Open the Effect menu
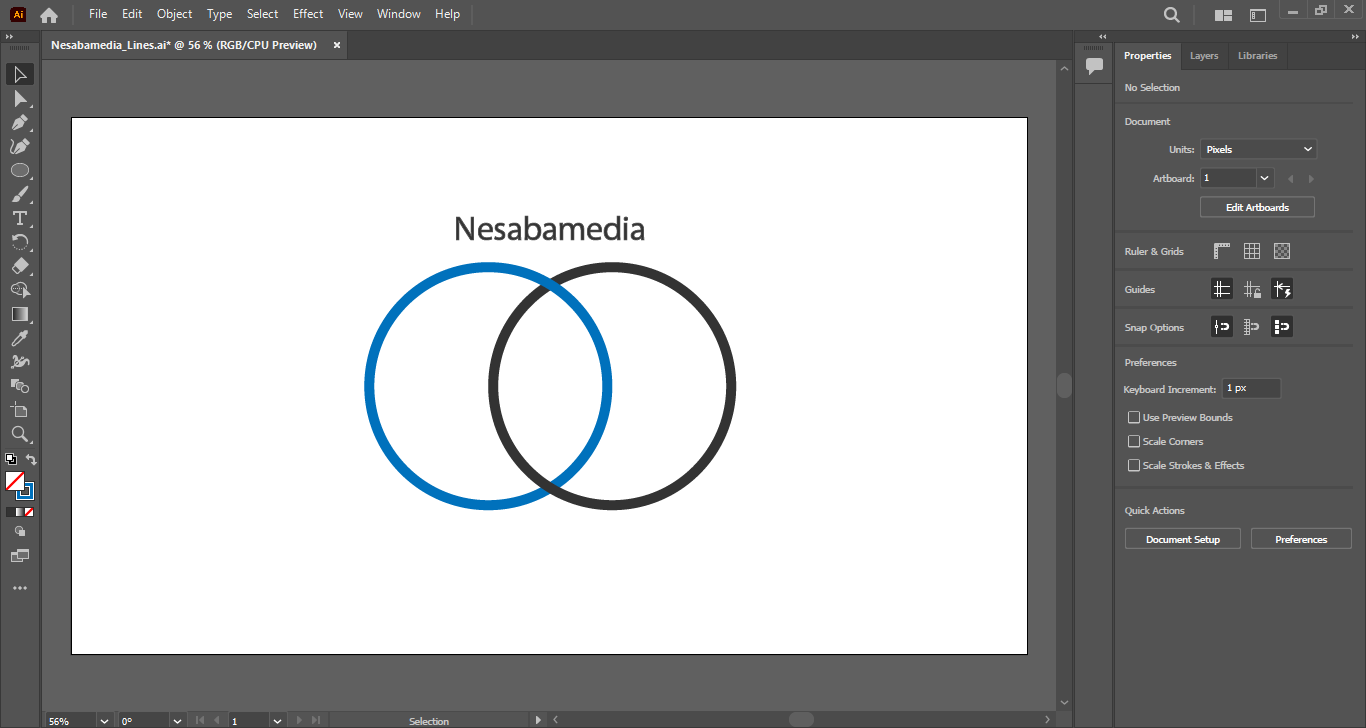The height and width of the screenshot is (728, 1366). (308, 14)
